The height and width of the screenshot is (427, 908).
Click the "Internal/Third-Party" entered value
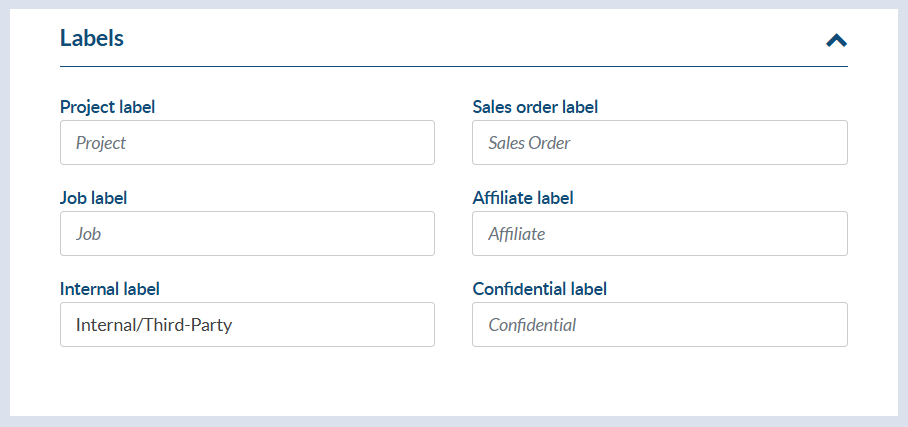(x=154, y=325)
